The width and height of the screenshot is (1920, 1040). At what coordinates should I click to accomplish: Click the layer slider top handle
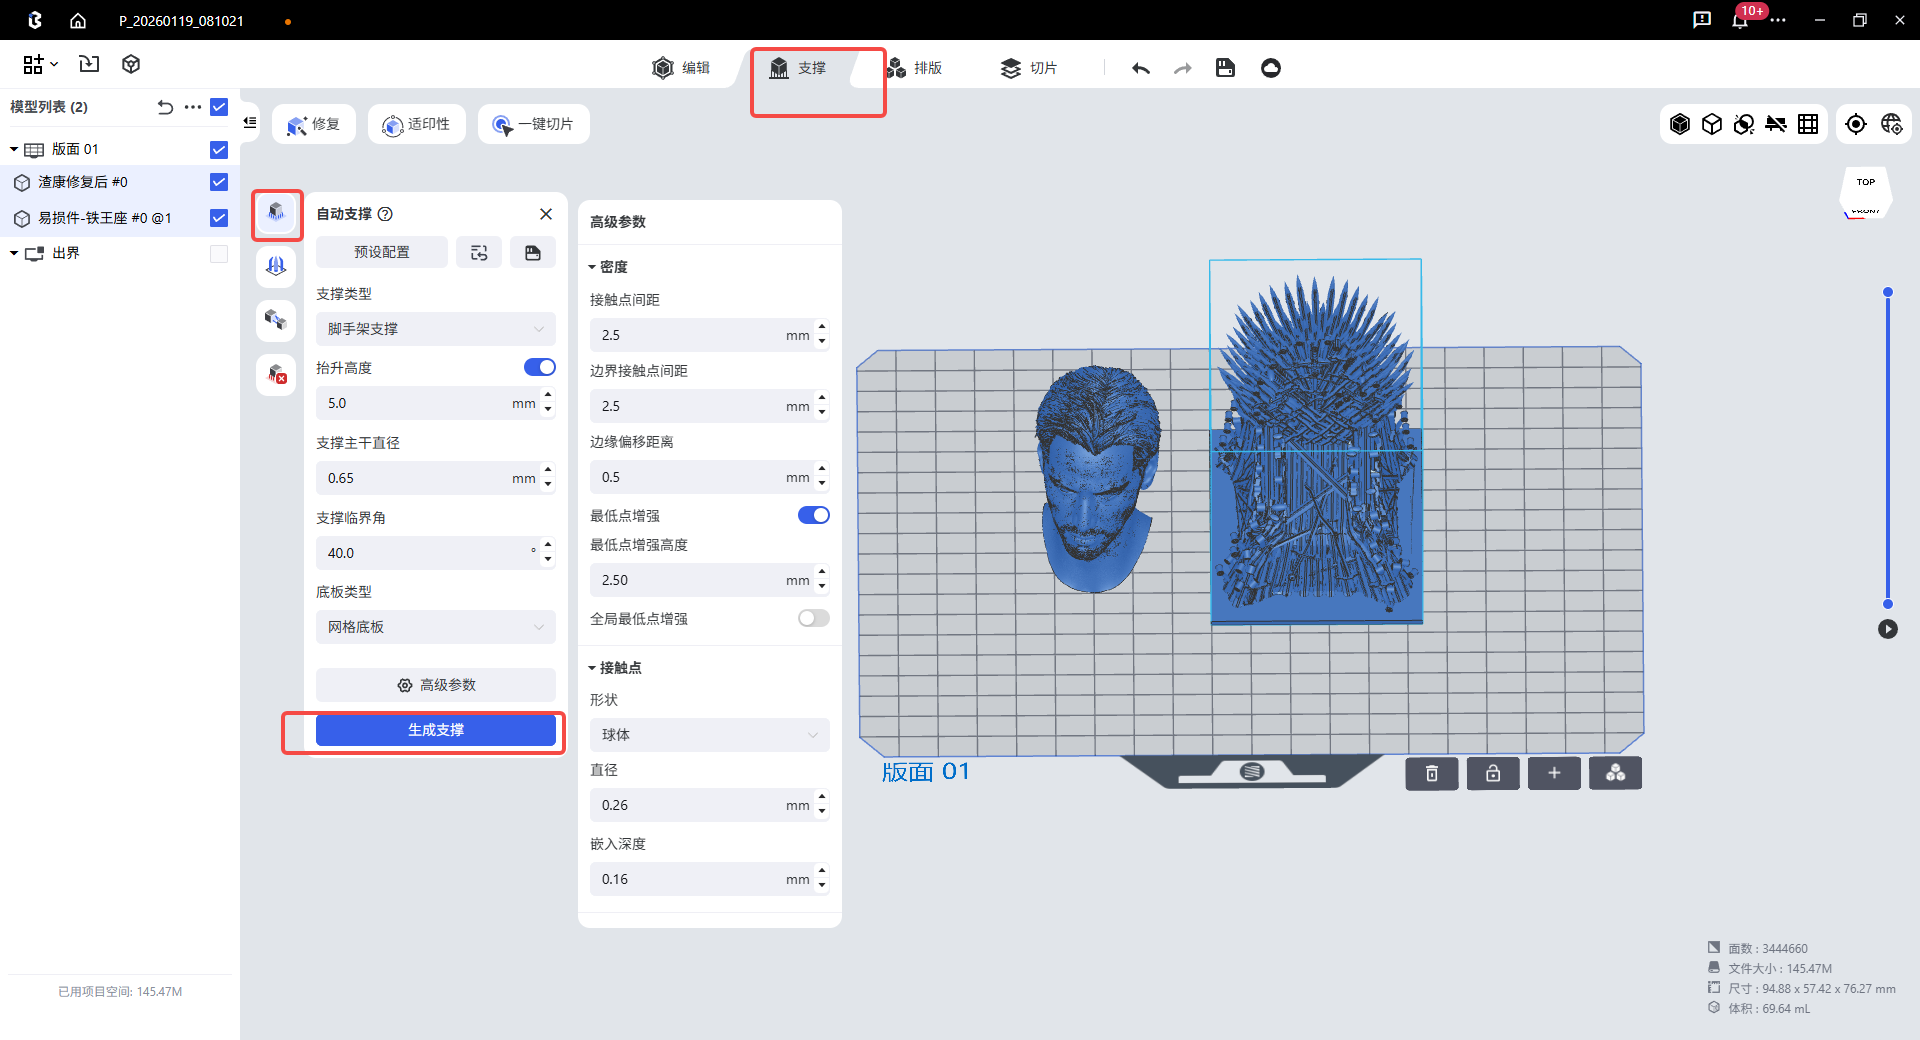pyautogui.click(x=1888, y=292)
